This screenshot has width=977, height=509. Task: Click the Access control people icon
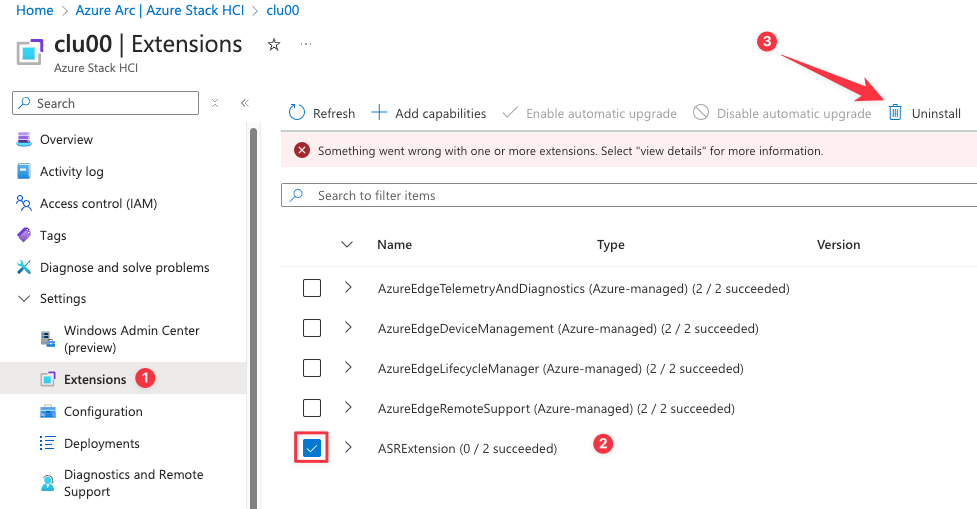click(x=24, y=203)
